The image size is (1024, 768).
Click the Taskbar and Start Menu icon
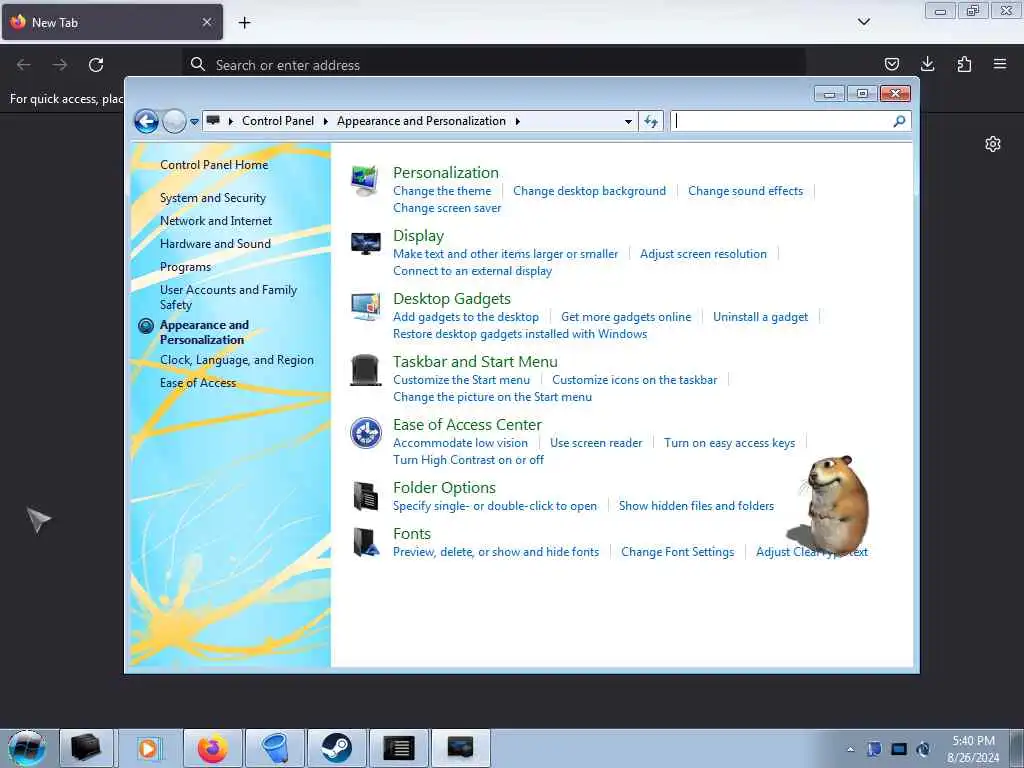point(365,370)
